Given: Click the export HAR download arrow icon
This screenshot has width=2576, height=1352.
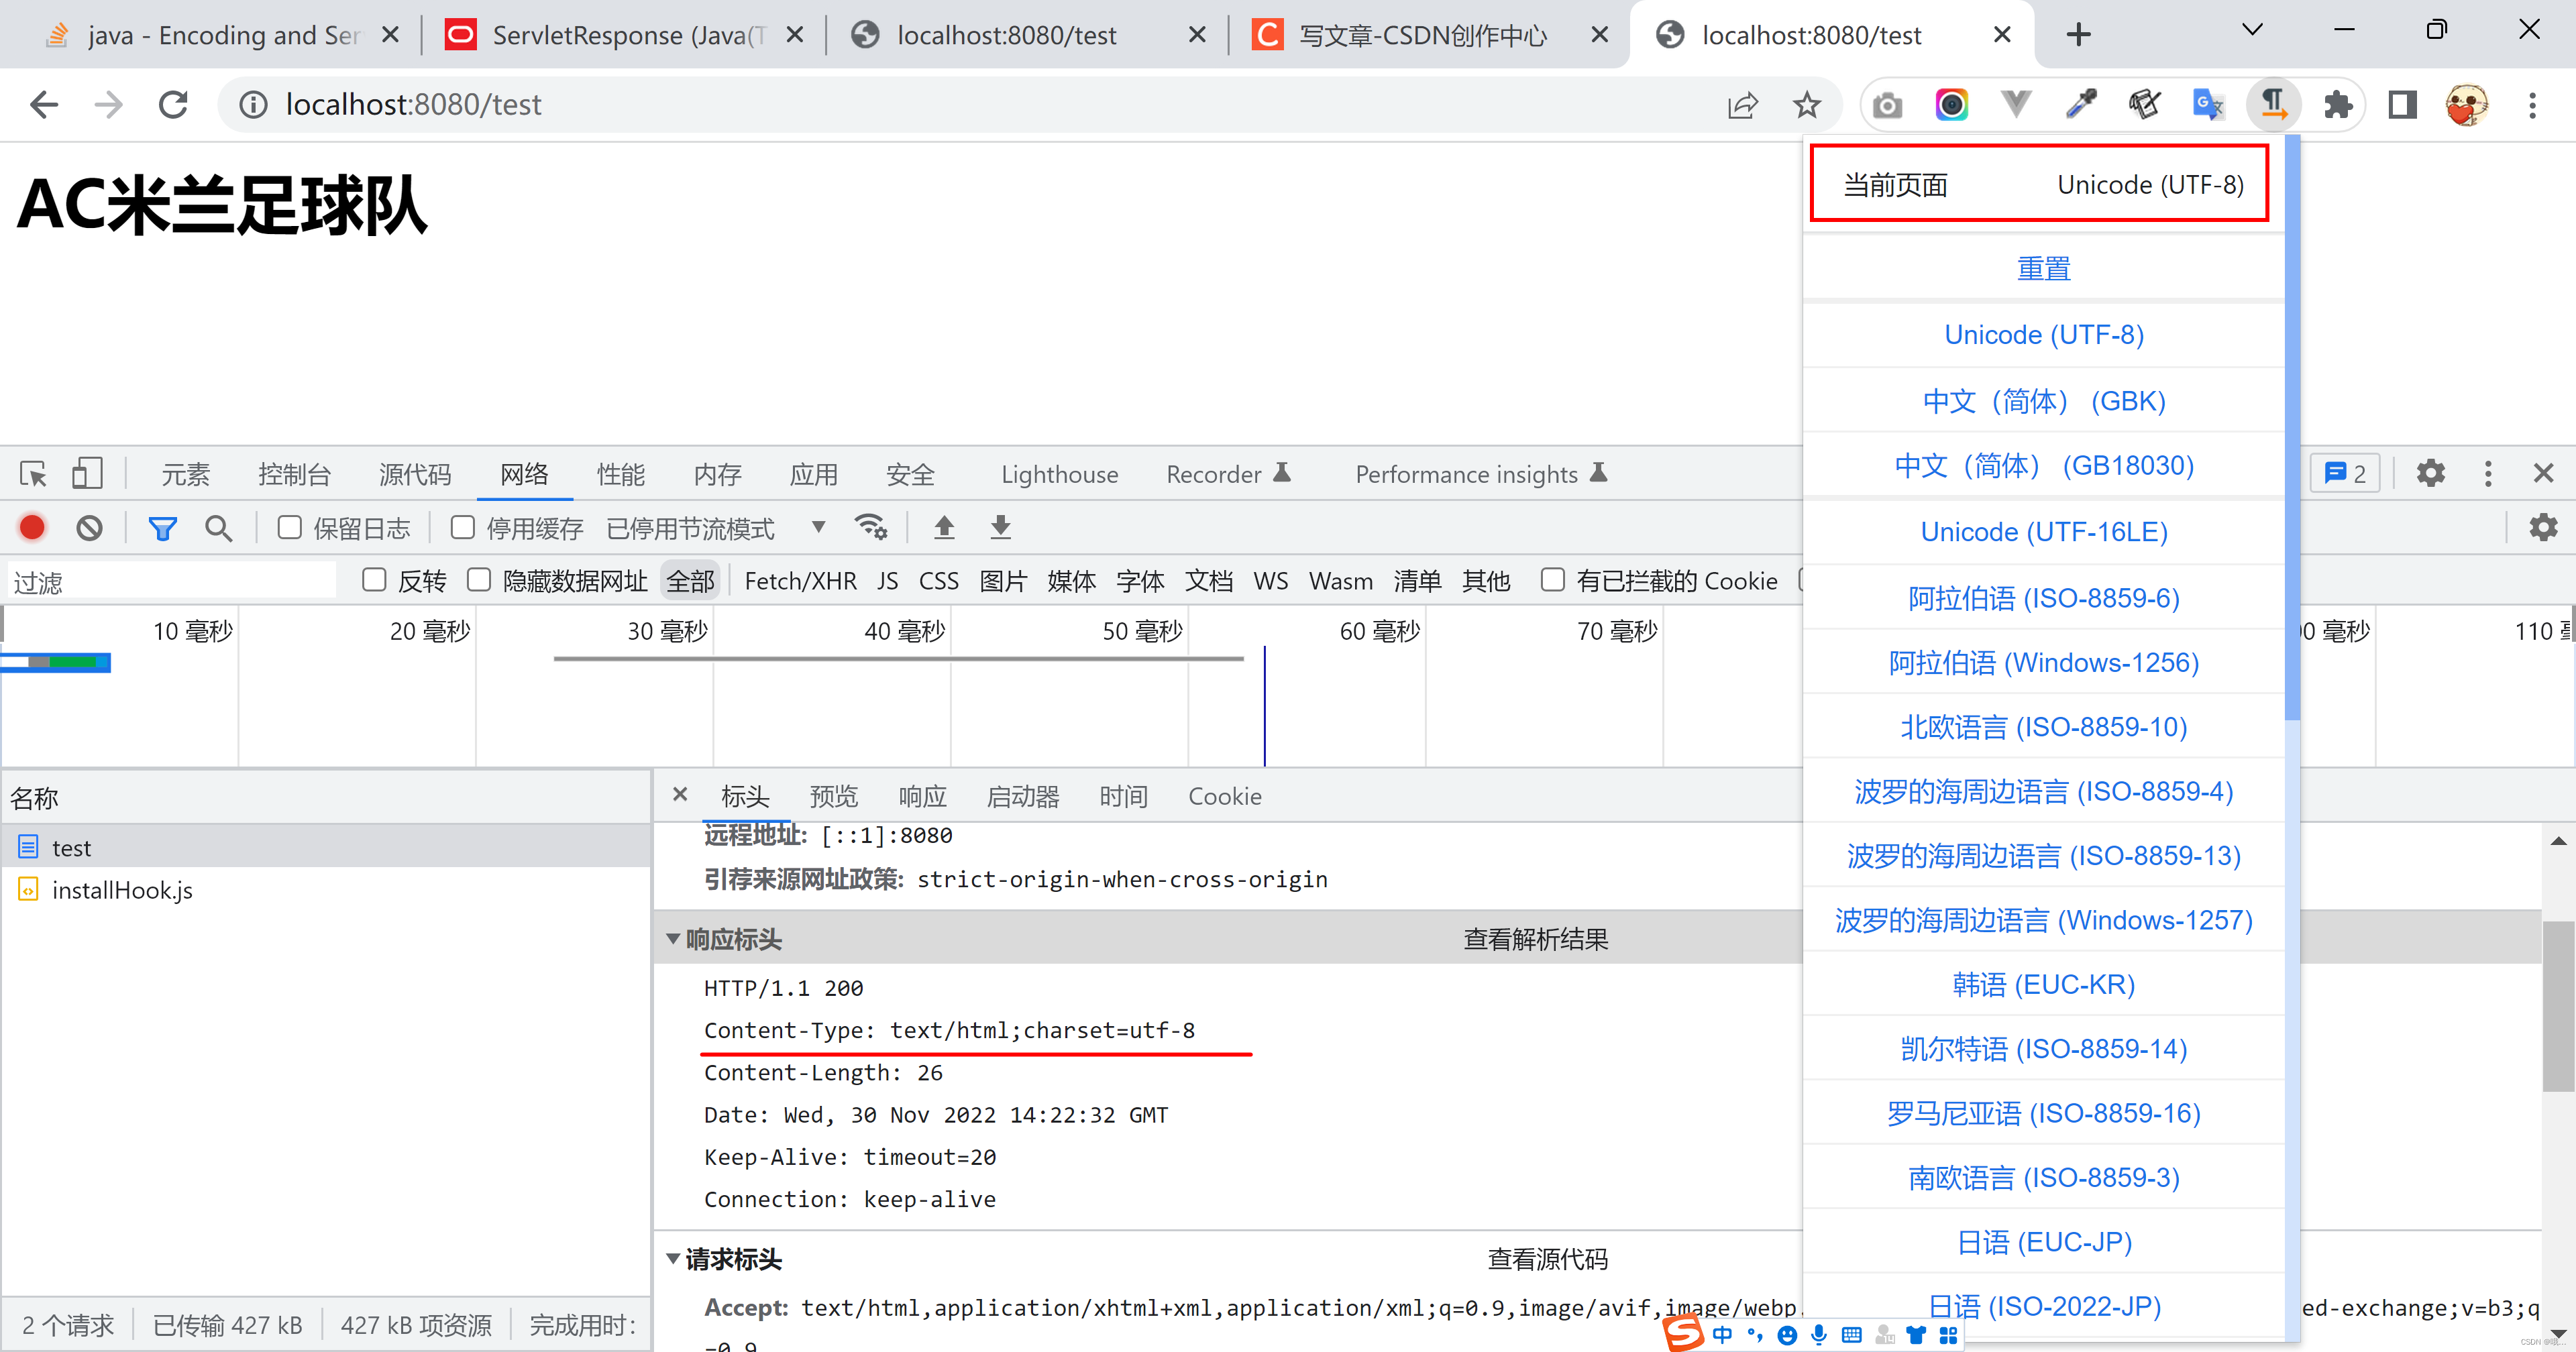Looking at the screenshot, I should pyautogui.click(x=1000, y=527).
